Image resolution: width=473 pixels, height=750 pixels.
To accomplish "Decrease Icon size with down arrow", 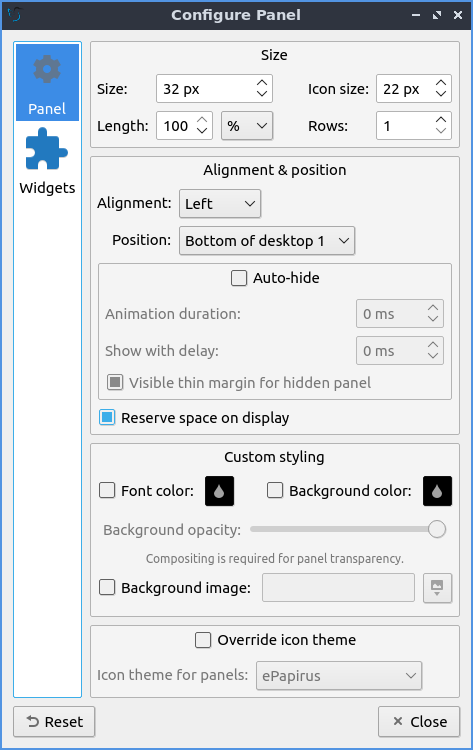I will 441,93.
